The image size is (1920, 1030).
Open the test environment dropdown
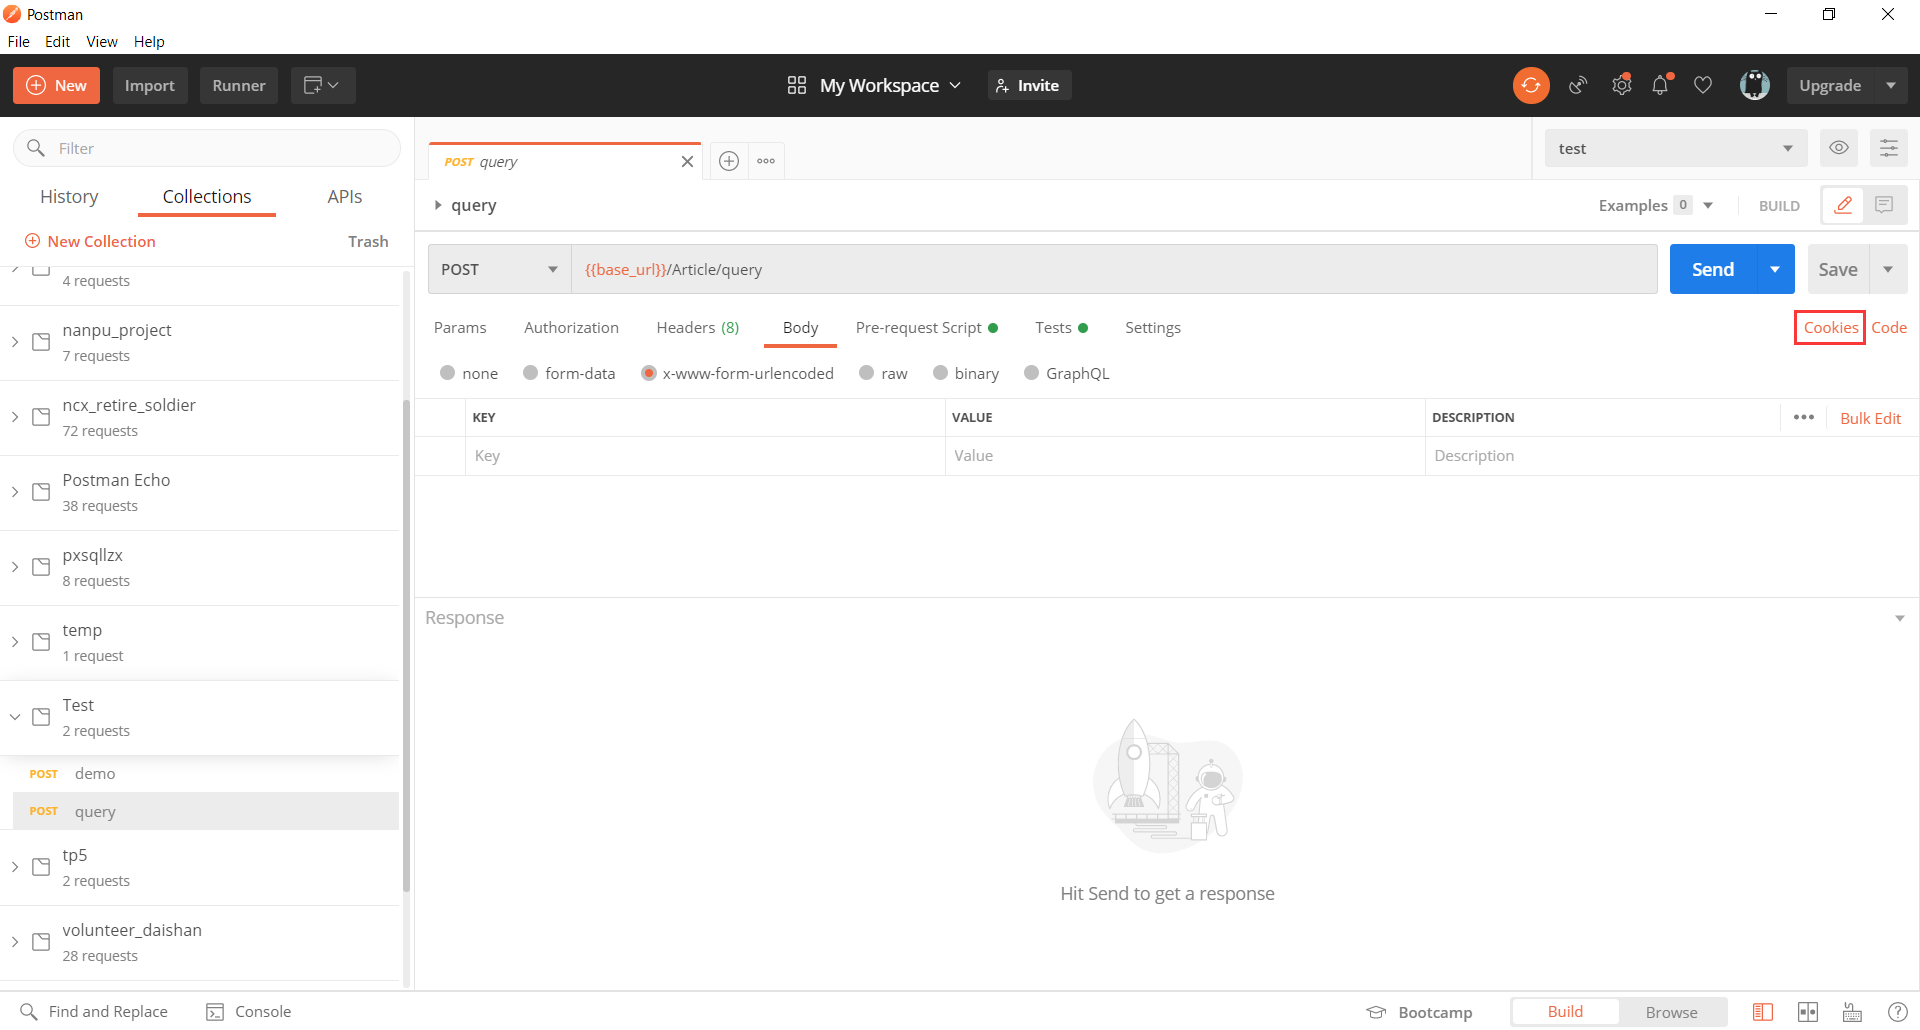pos(1676,148)
